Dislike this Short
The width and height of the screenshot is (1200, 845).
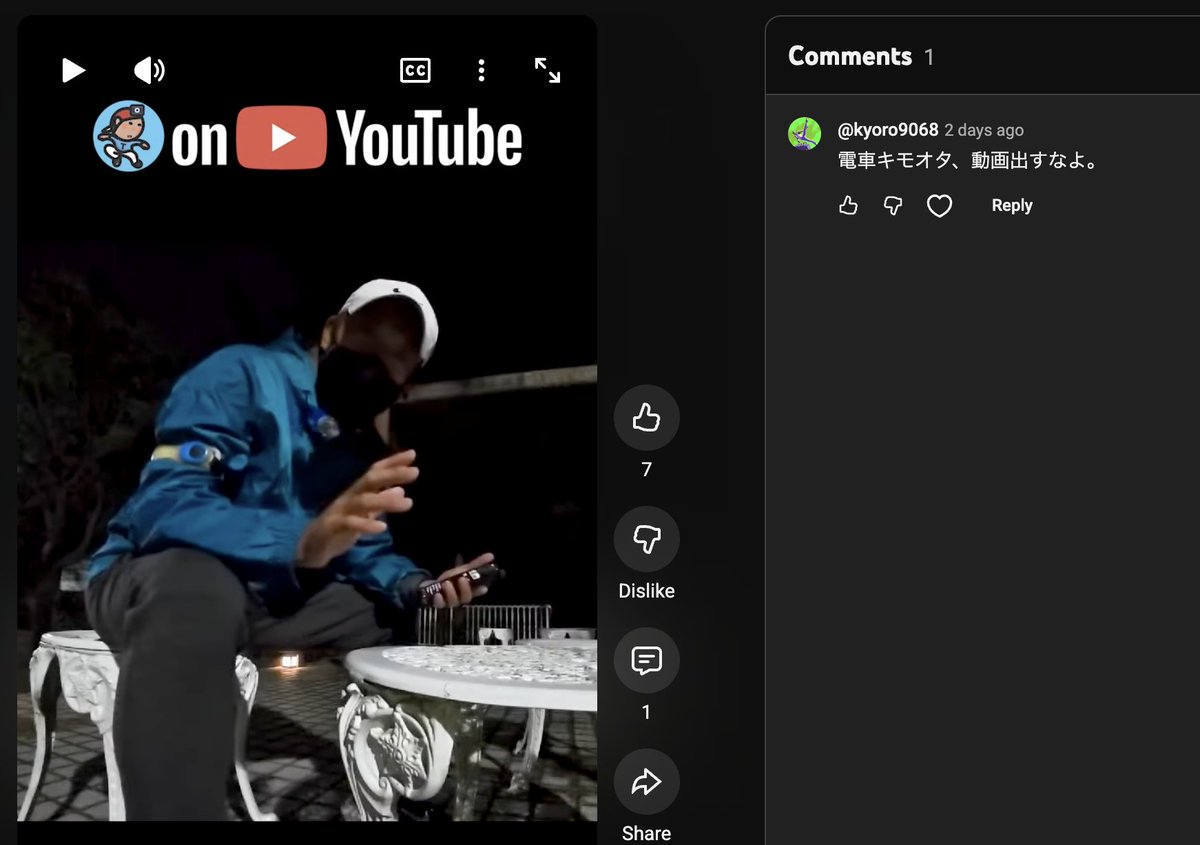tap(646, 540)
